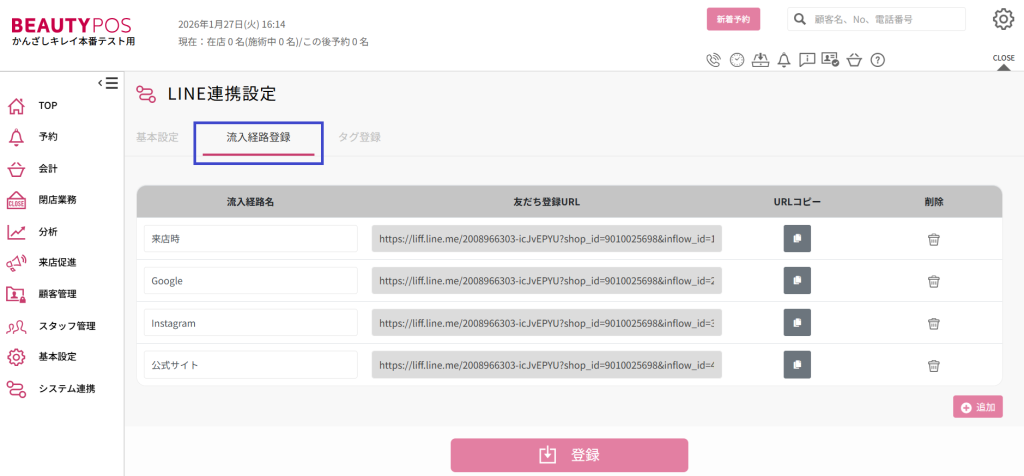
Task: Click the 追加 add button
Action: coord(977,407)
